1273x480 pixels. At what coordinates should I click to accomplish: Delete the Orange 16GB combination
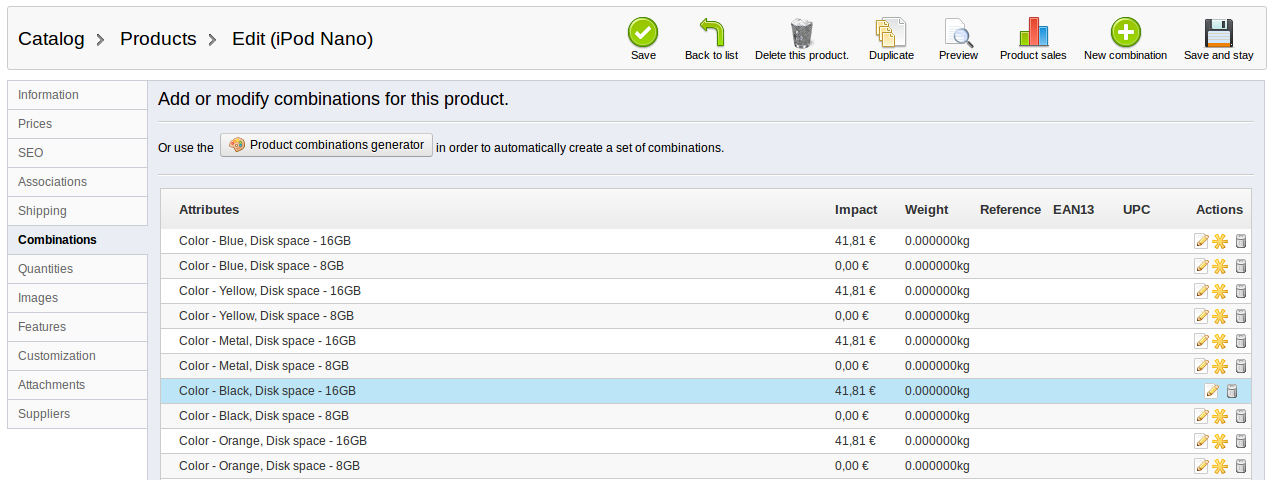tap(1241, 441)
